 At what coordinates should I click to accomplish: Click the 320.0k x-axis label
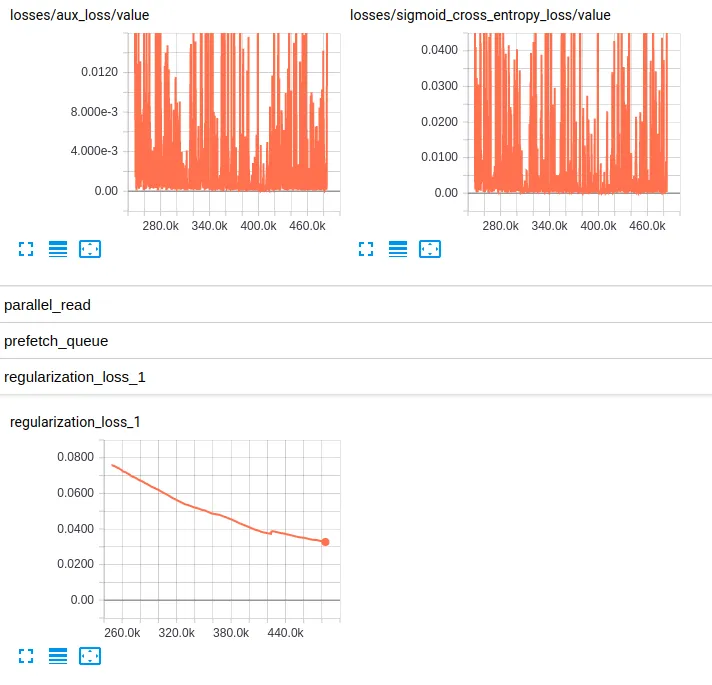[x=177, y=633]
